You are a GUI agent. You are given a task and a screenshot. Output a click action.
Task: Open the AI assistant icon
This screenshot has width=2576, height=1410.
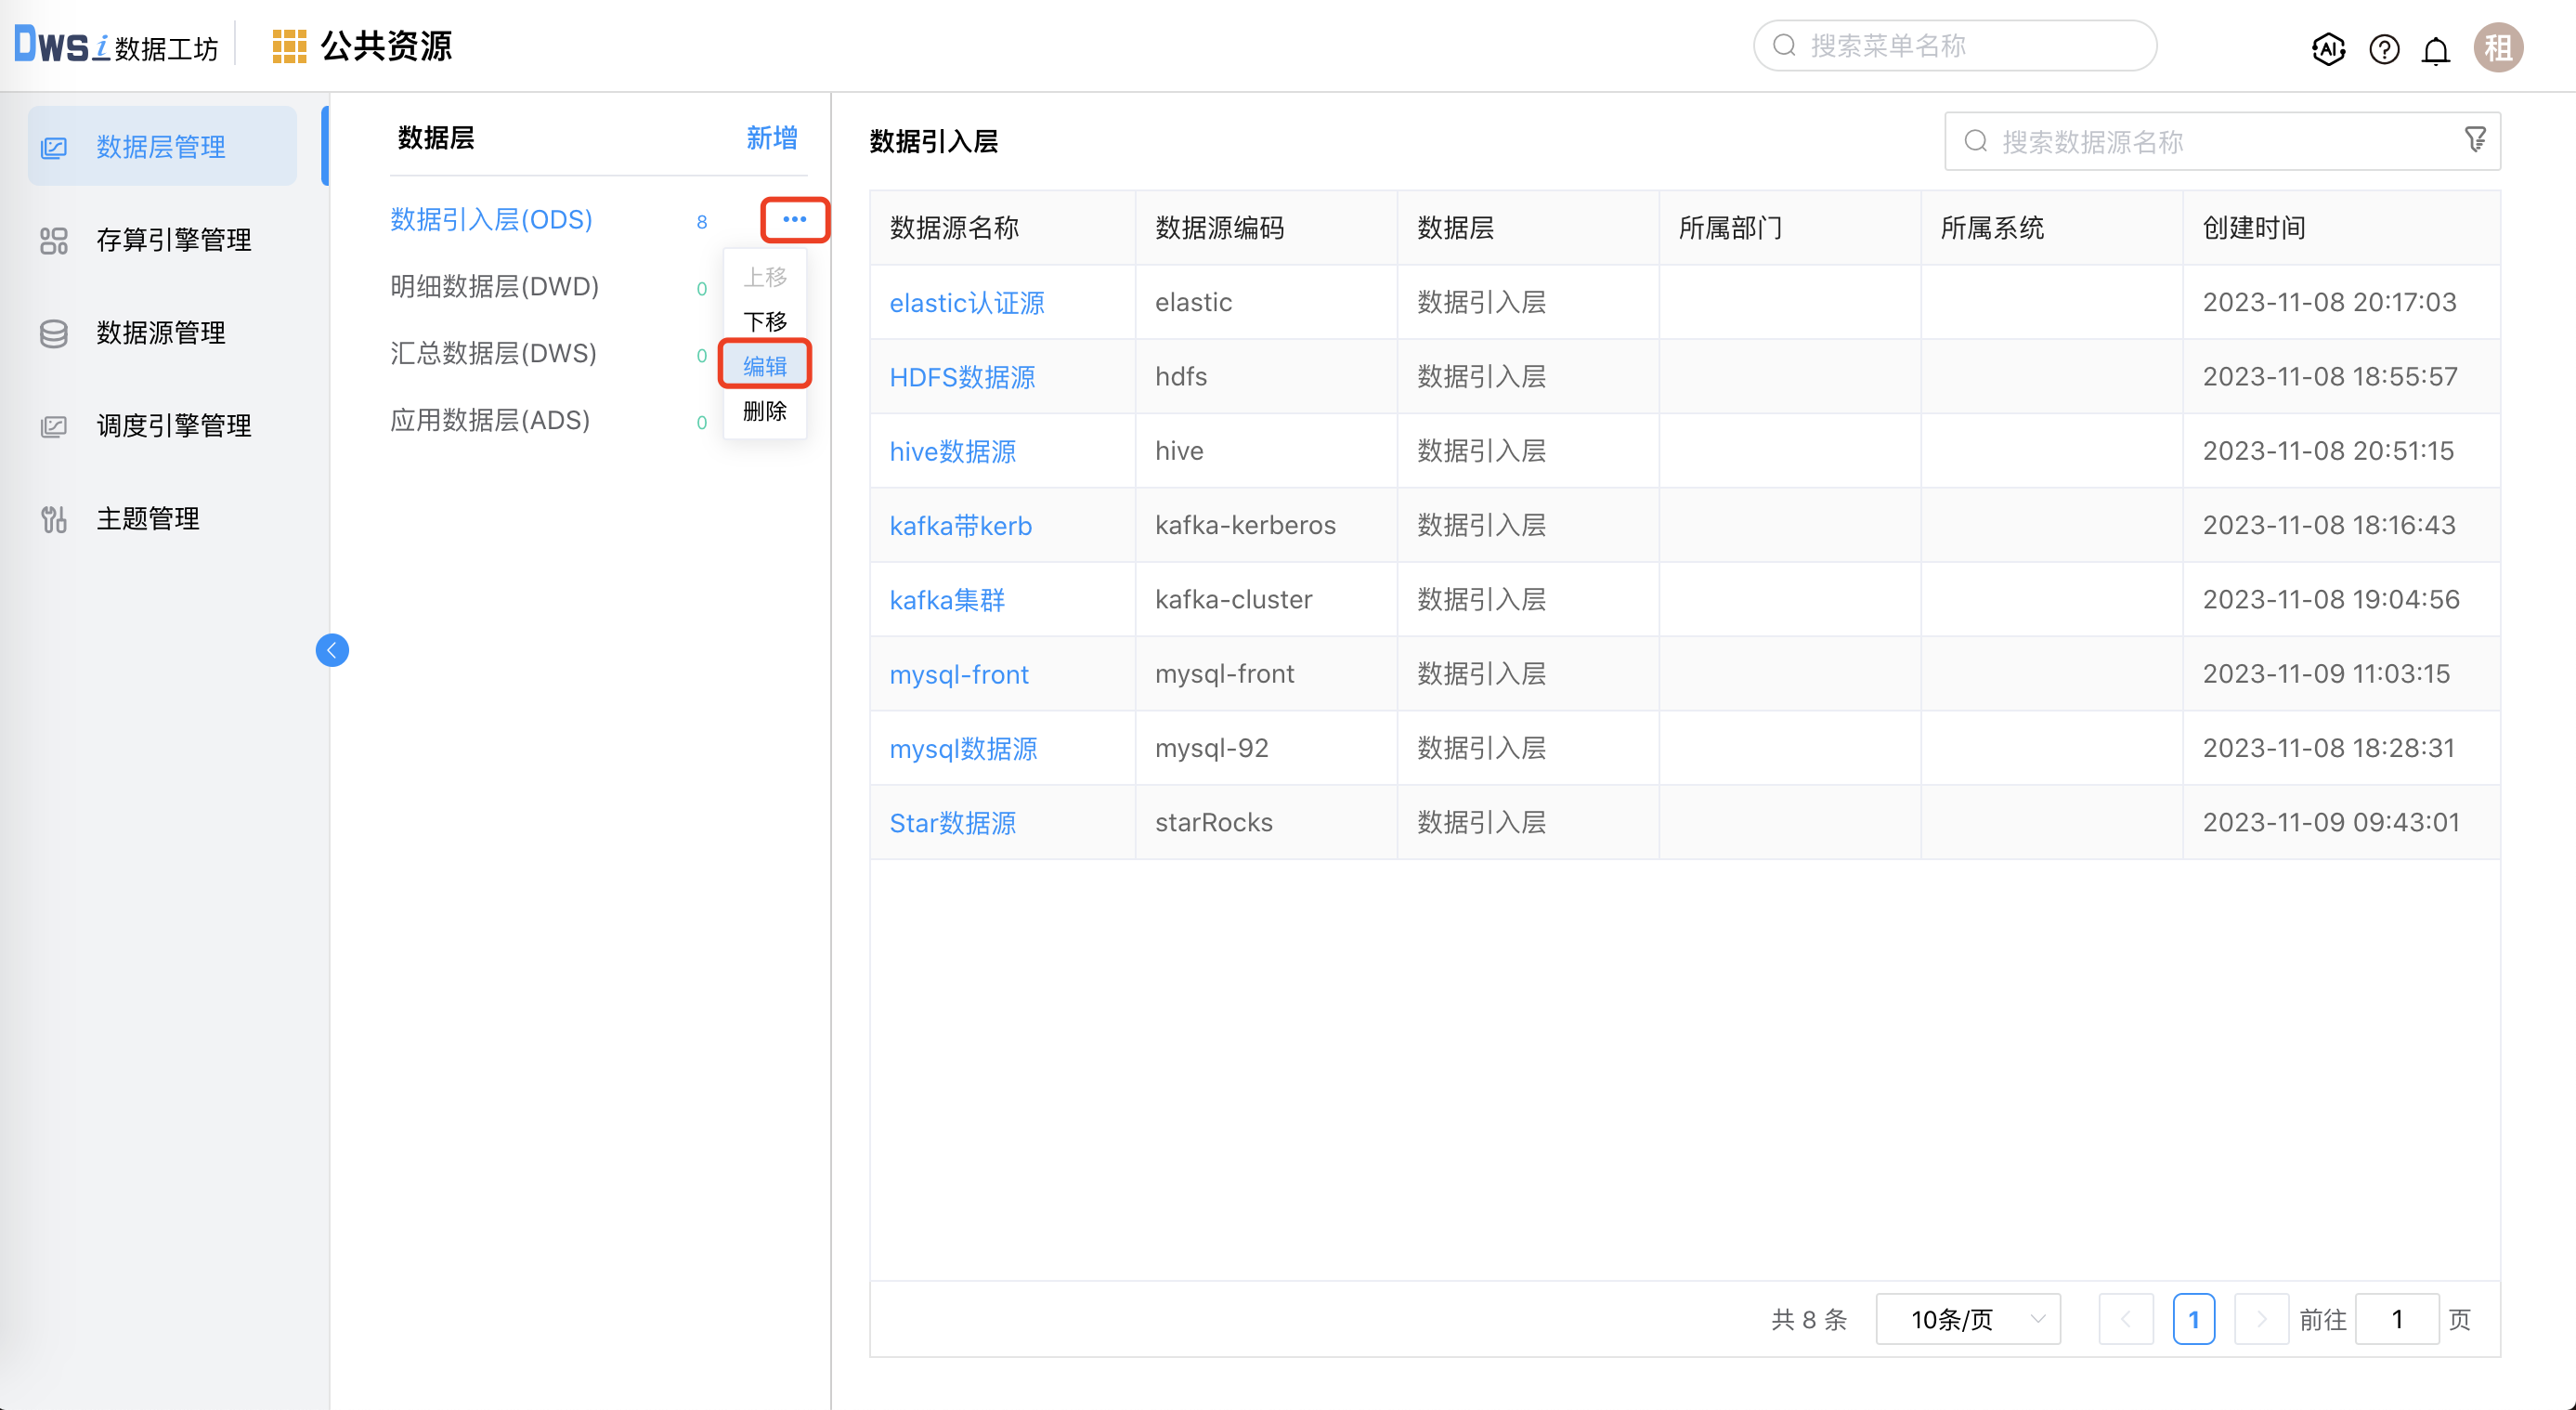[x=2328, y=48]
